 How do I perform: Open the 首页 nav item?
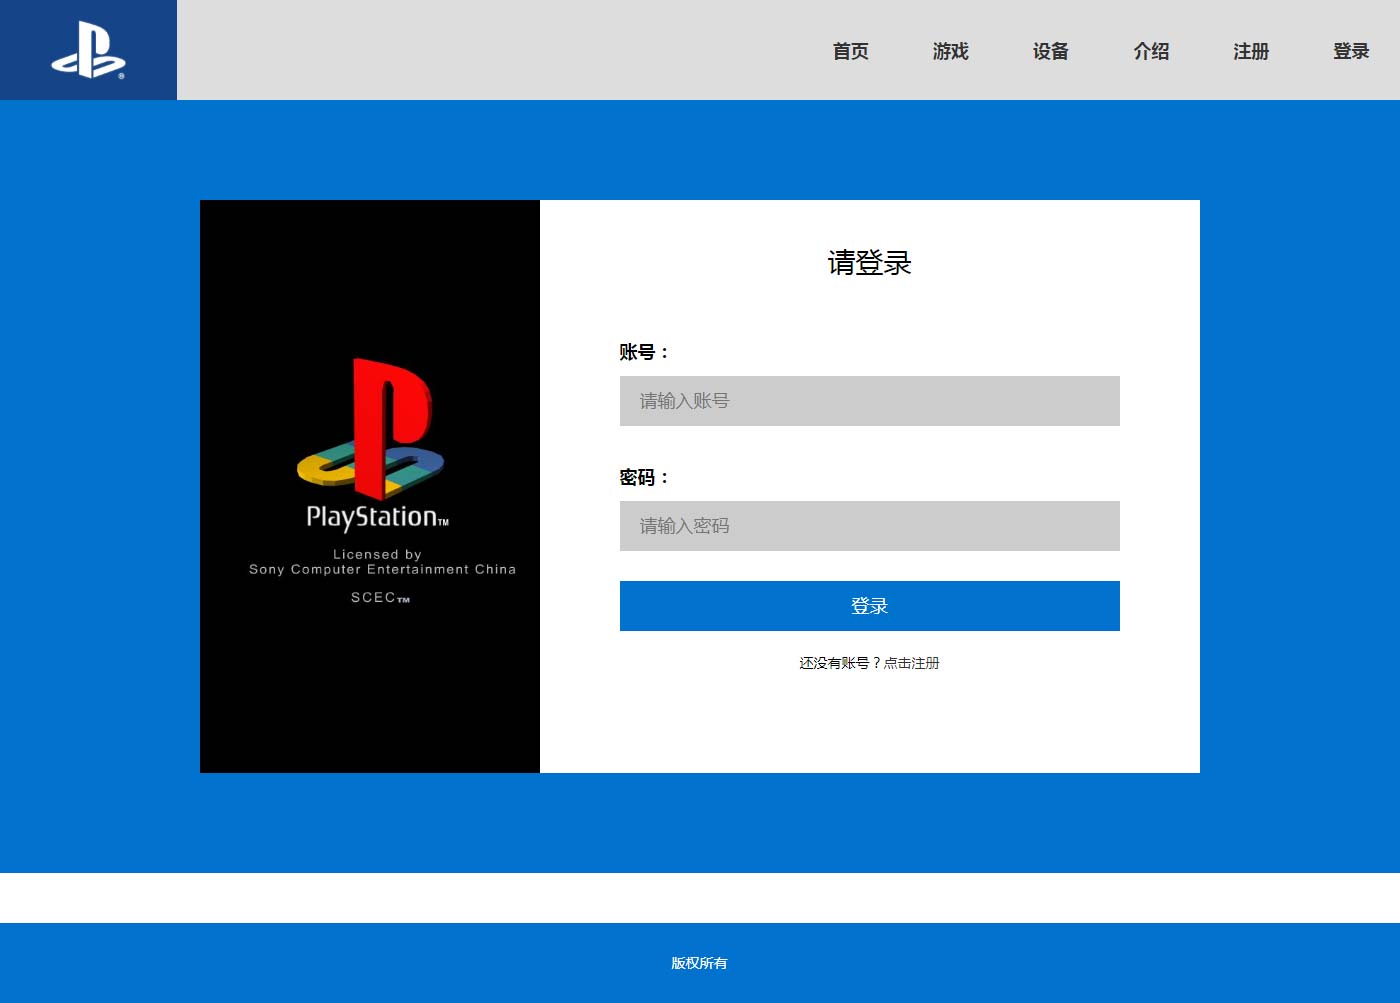tap(851, 51)
